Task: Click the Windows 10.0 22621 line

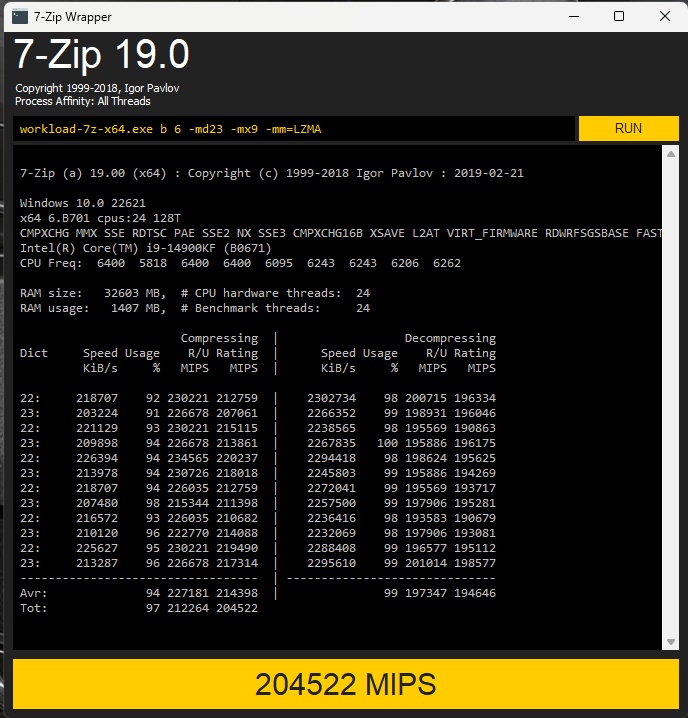Action: click(82, 203)
